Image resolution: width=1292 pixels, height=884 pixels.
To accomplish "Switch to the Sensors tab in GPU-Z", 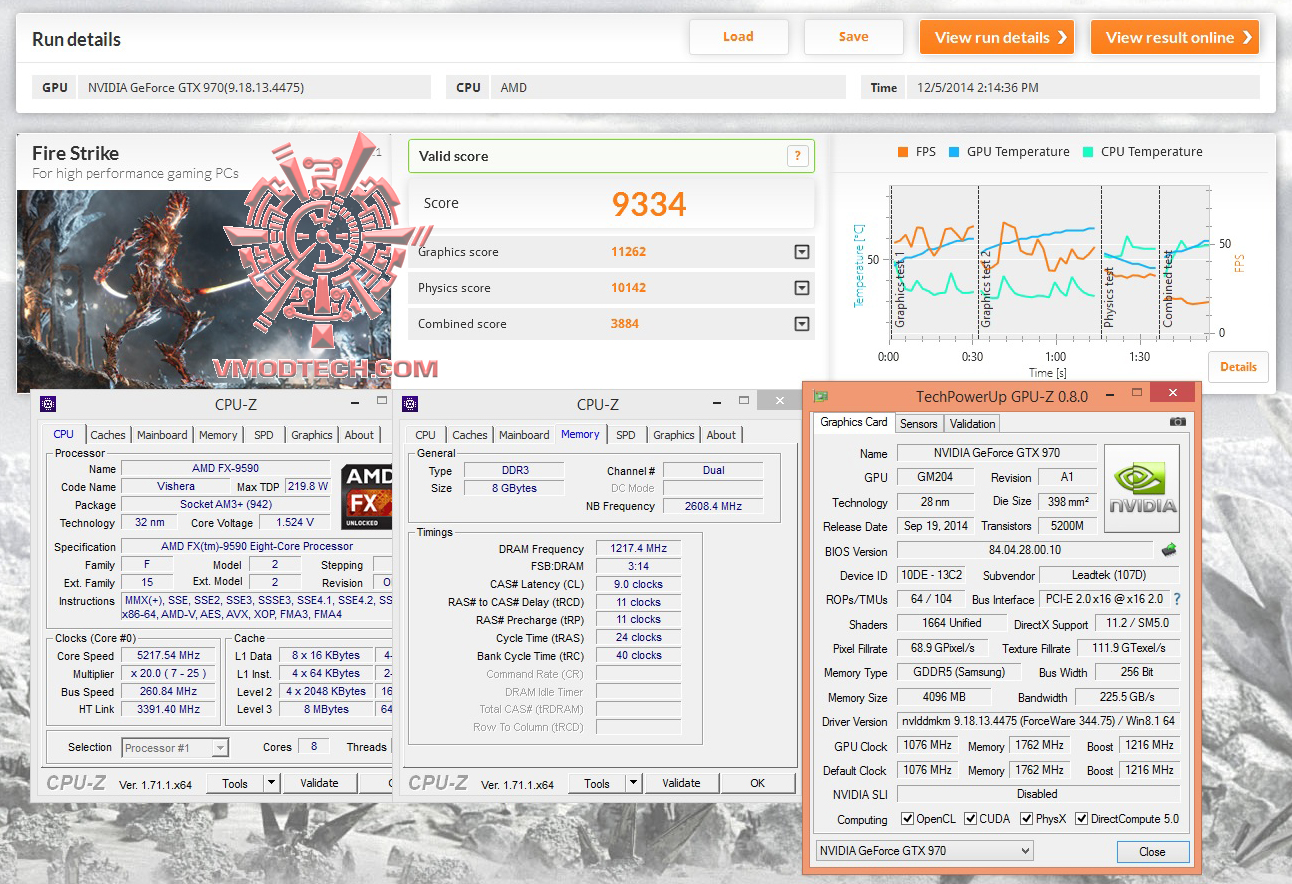I will [x=919, y=424].
